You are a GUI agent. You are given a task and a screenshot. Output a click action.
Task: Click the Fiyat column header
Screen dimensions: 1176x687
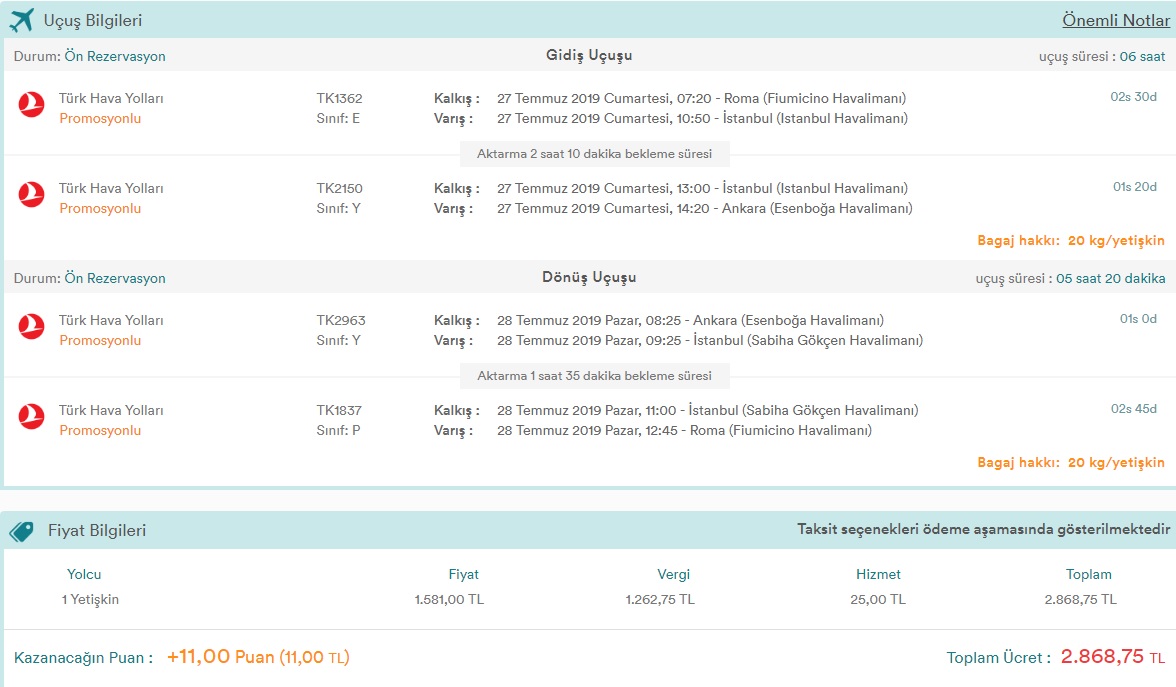[464, 574]
